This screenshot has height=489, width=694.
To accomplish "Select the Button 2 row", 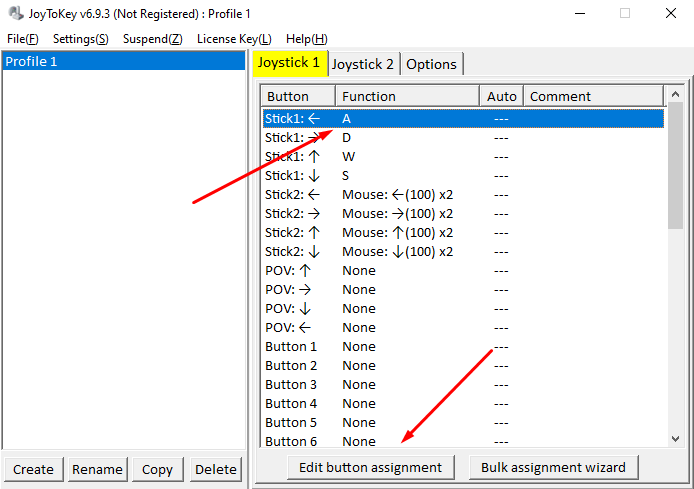I will 463,366.
